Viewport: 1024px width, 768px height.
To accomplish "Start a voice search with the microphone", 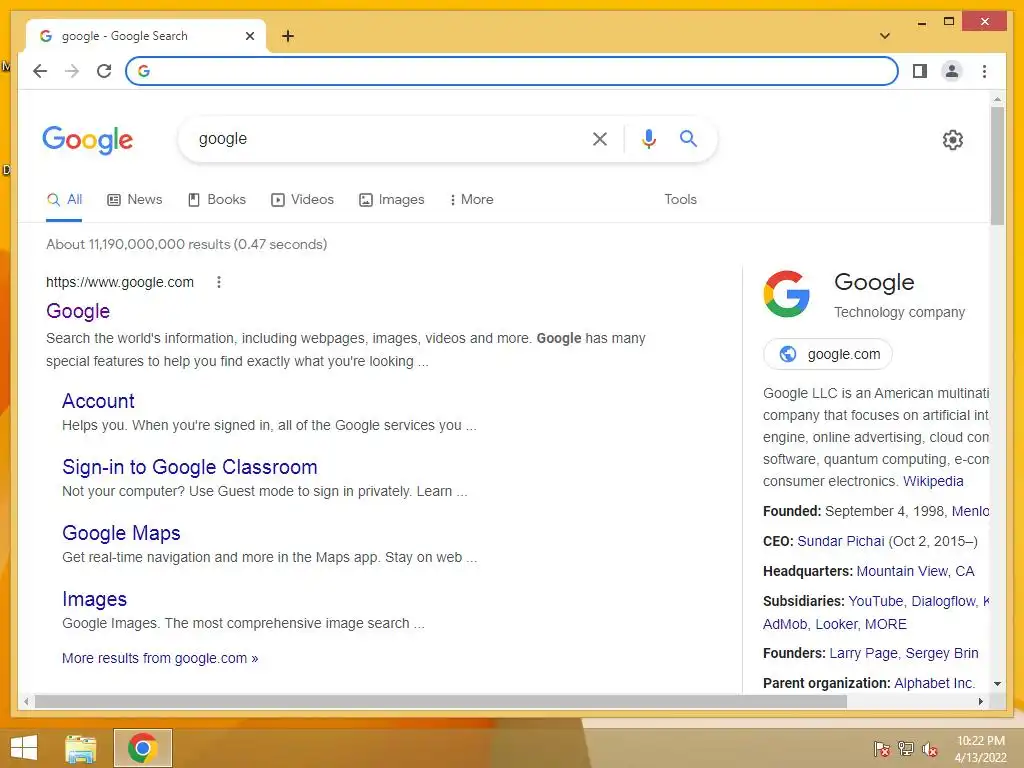I will [x=648, y=138].
